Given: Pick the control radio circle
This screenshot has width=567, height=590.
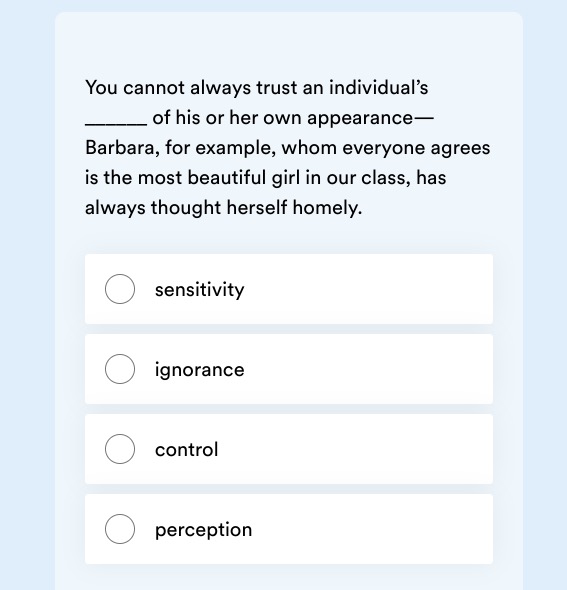Looking at the screenshot, I should click(x=120, y=449).
